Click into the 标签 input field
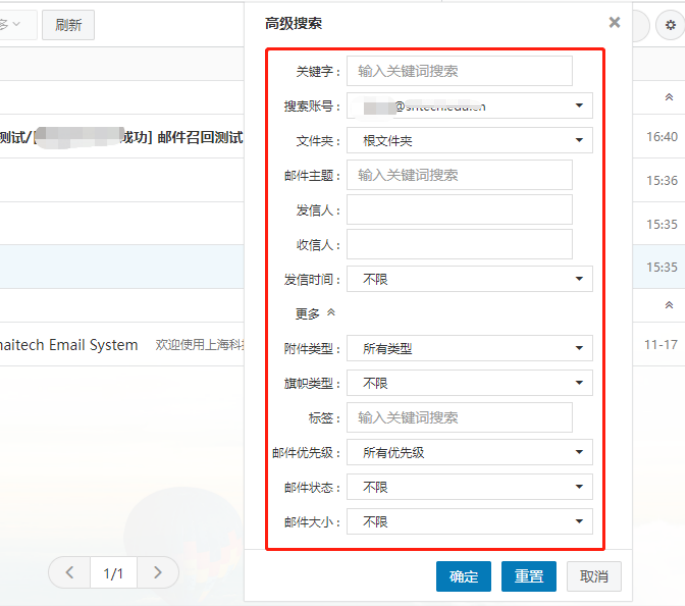685x606 pixels. point(460,418)
